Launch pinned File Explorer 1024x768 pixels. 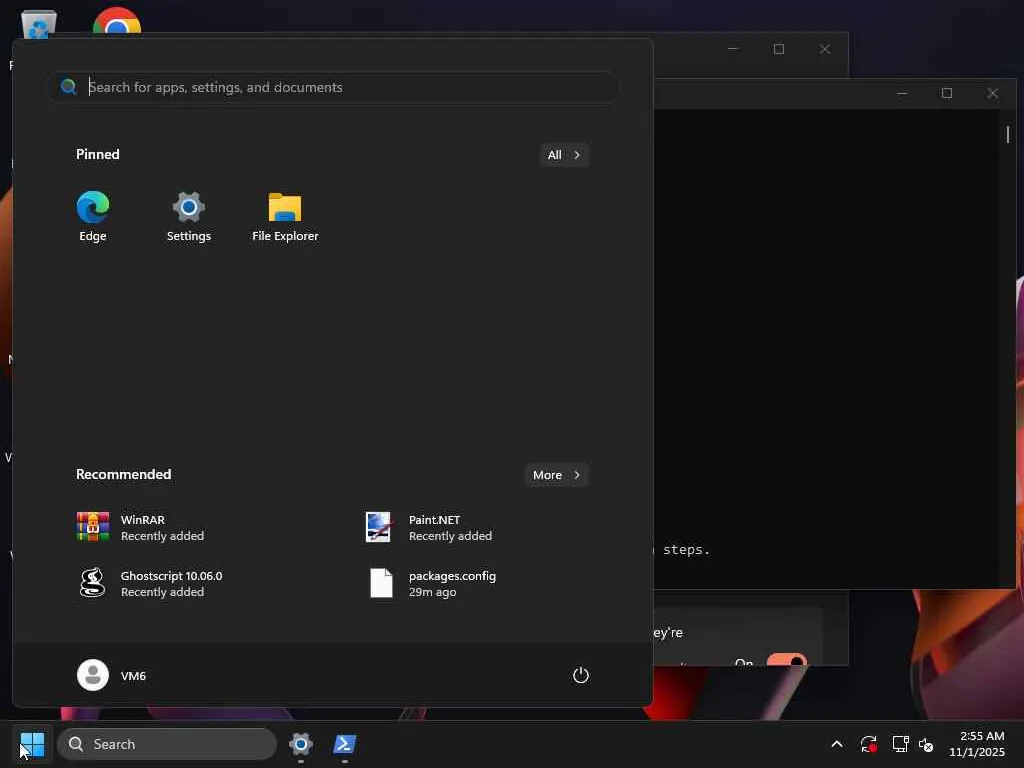[x=285, y=217]
